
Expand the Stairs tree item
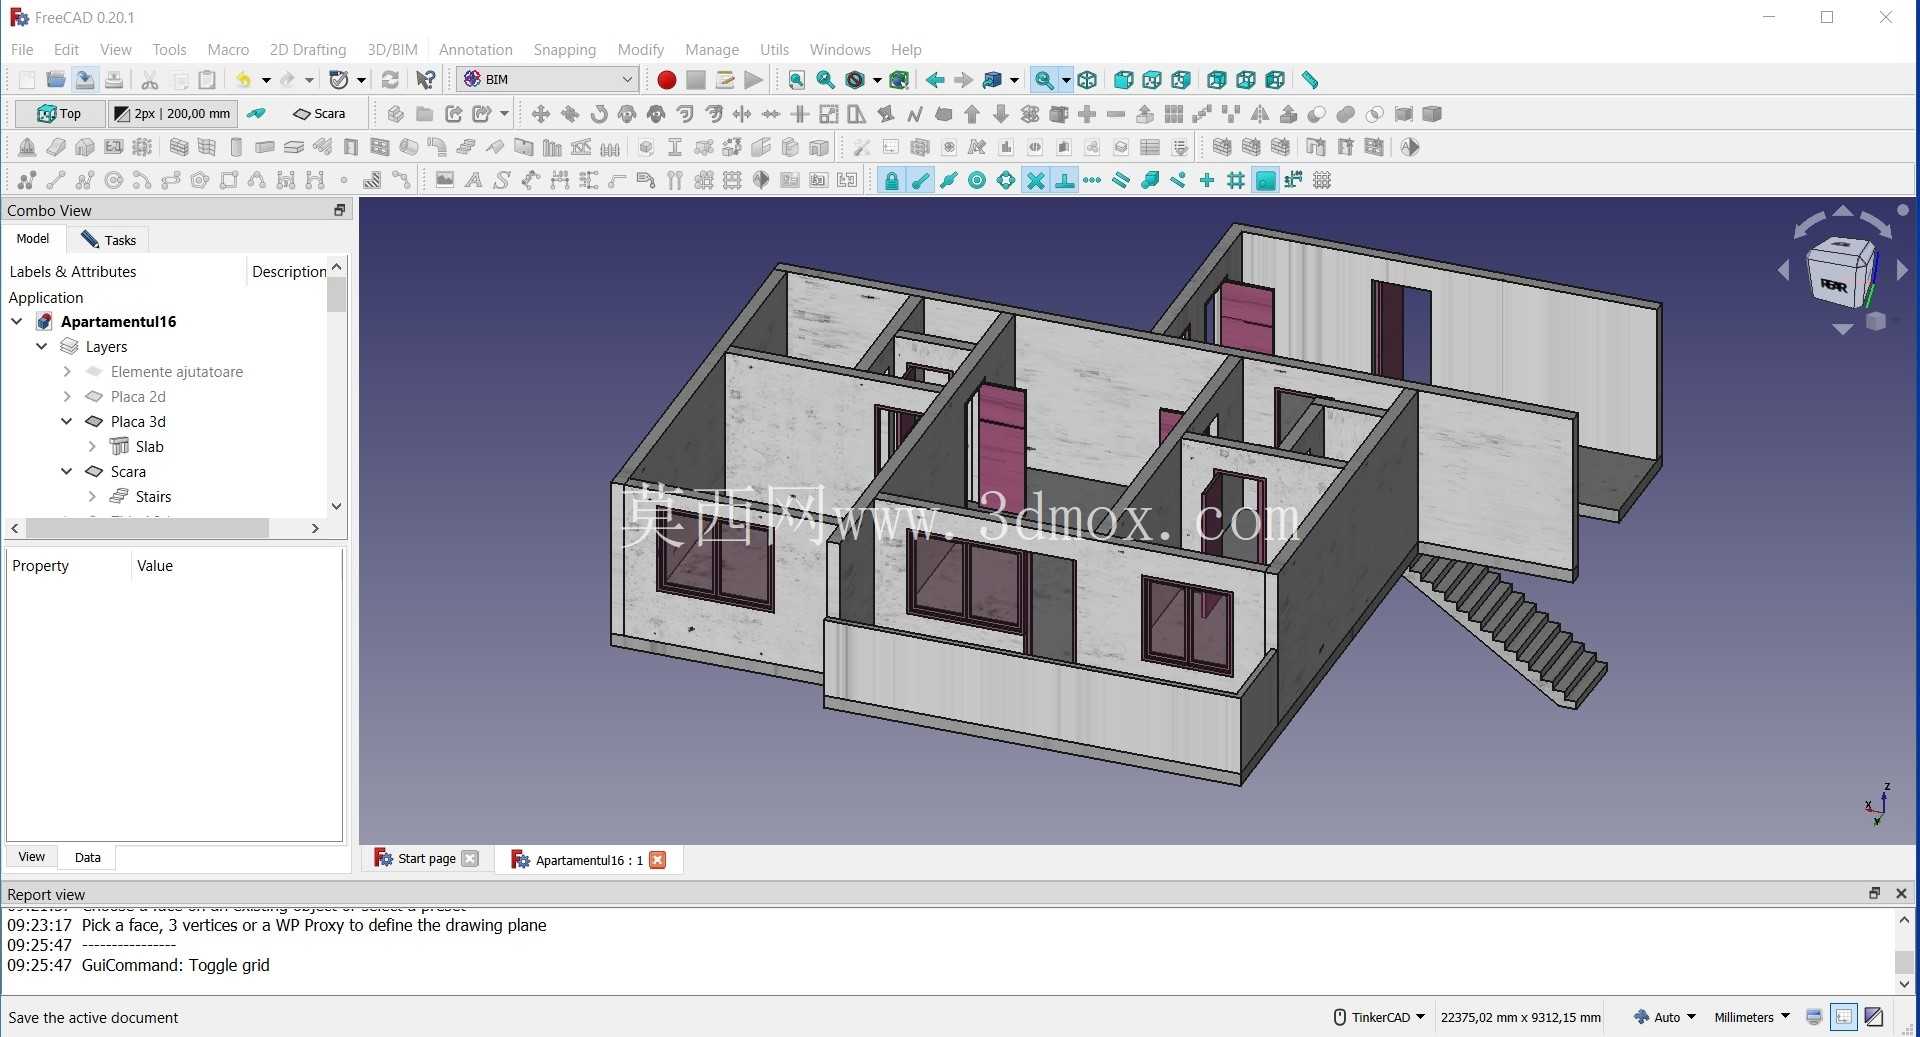[92, 496]
